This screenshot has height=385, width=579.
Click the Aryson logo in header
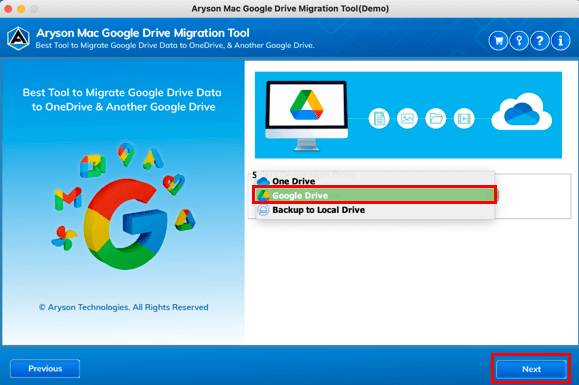pos(18,38)
